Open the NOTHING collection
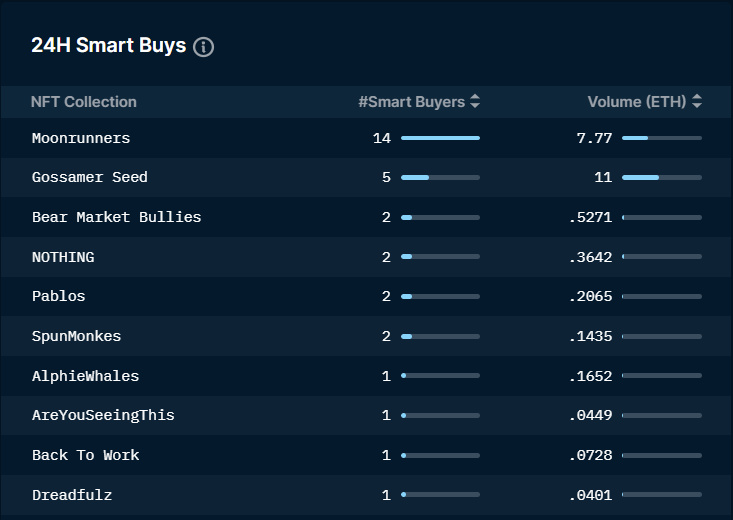This screenshot has width=733, height=520. (63, 257)
